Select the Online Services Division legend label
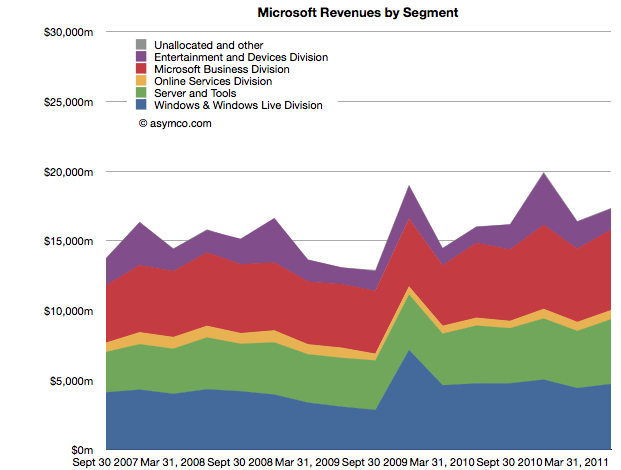621x470 pixels. 213,81
